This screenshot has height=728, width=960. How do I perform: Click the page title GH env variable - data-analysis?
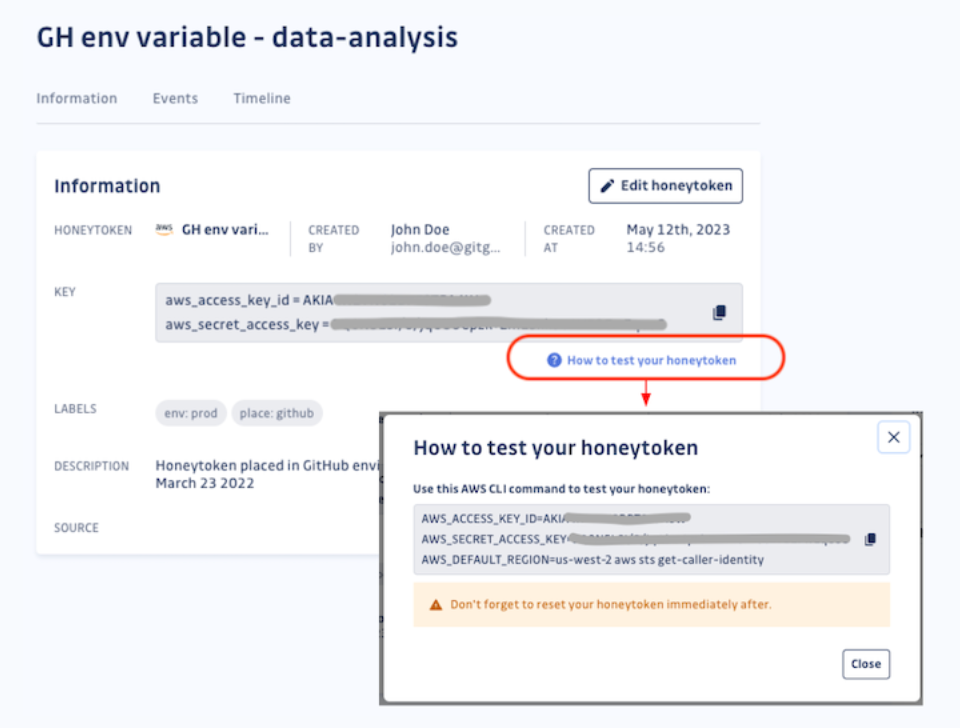pyautogui.click(x=247, y=37)
